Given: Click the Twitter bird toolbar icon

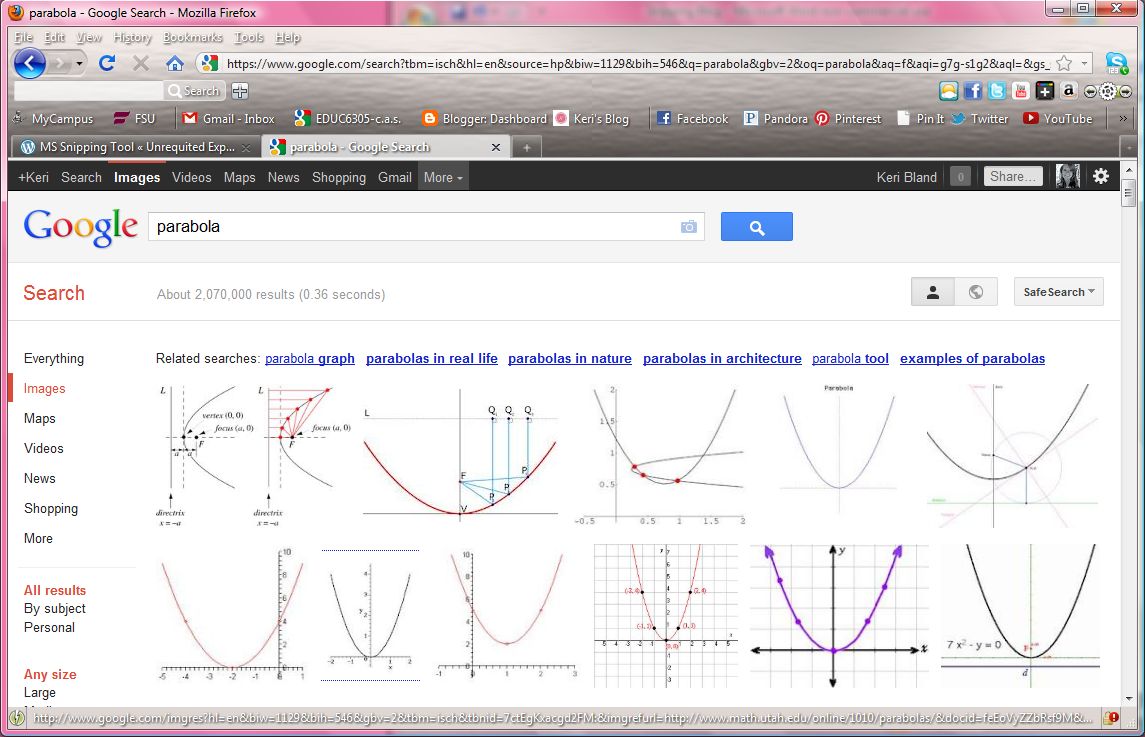Looking at the screenshot, I should 997,91.
